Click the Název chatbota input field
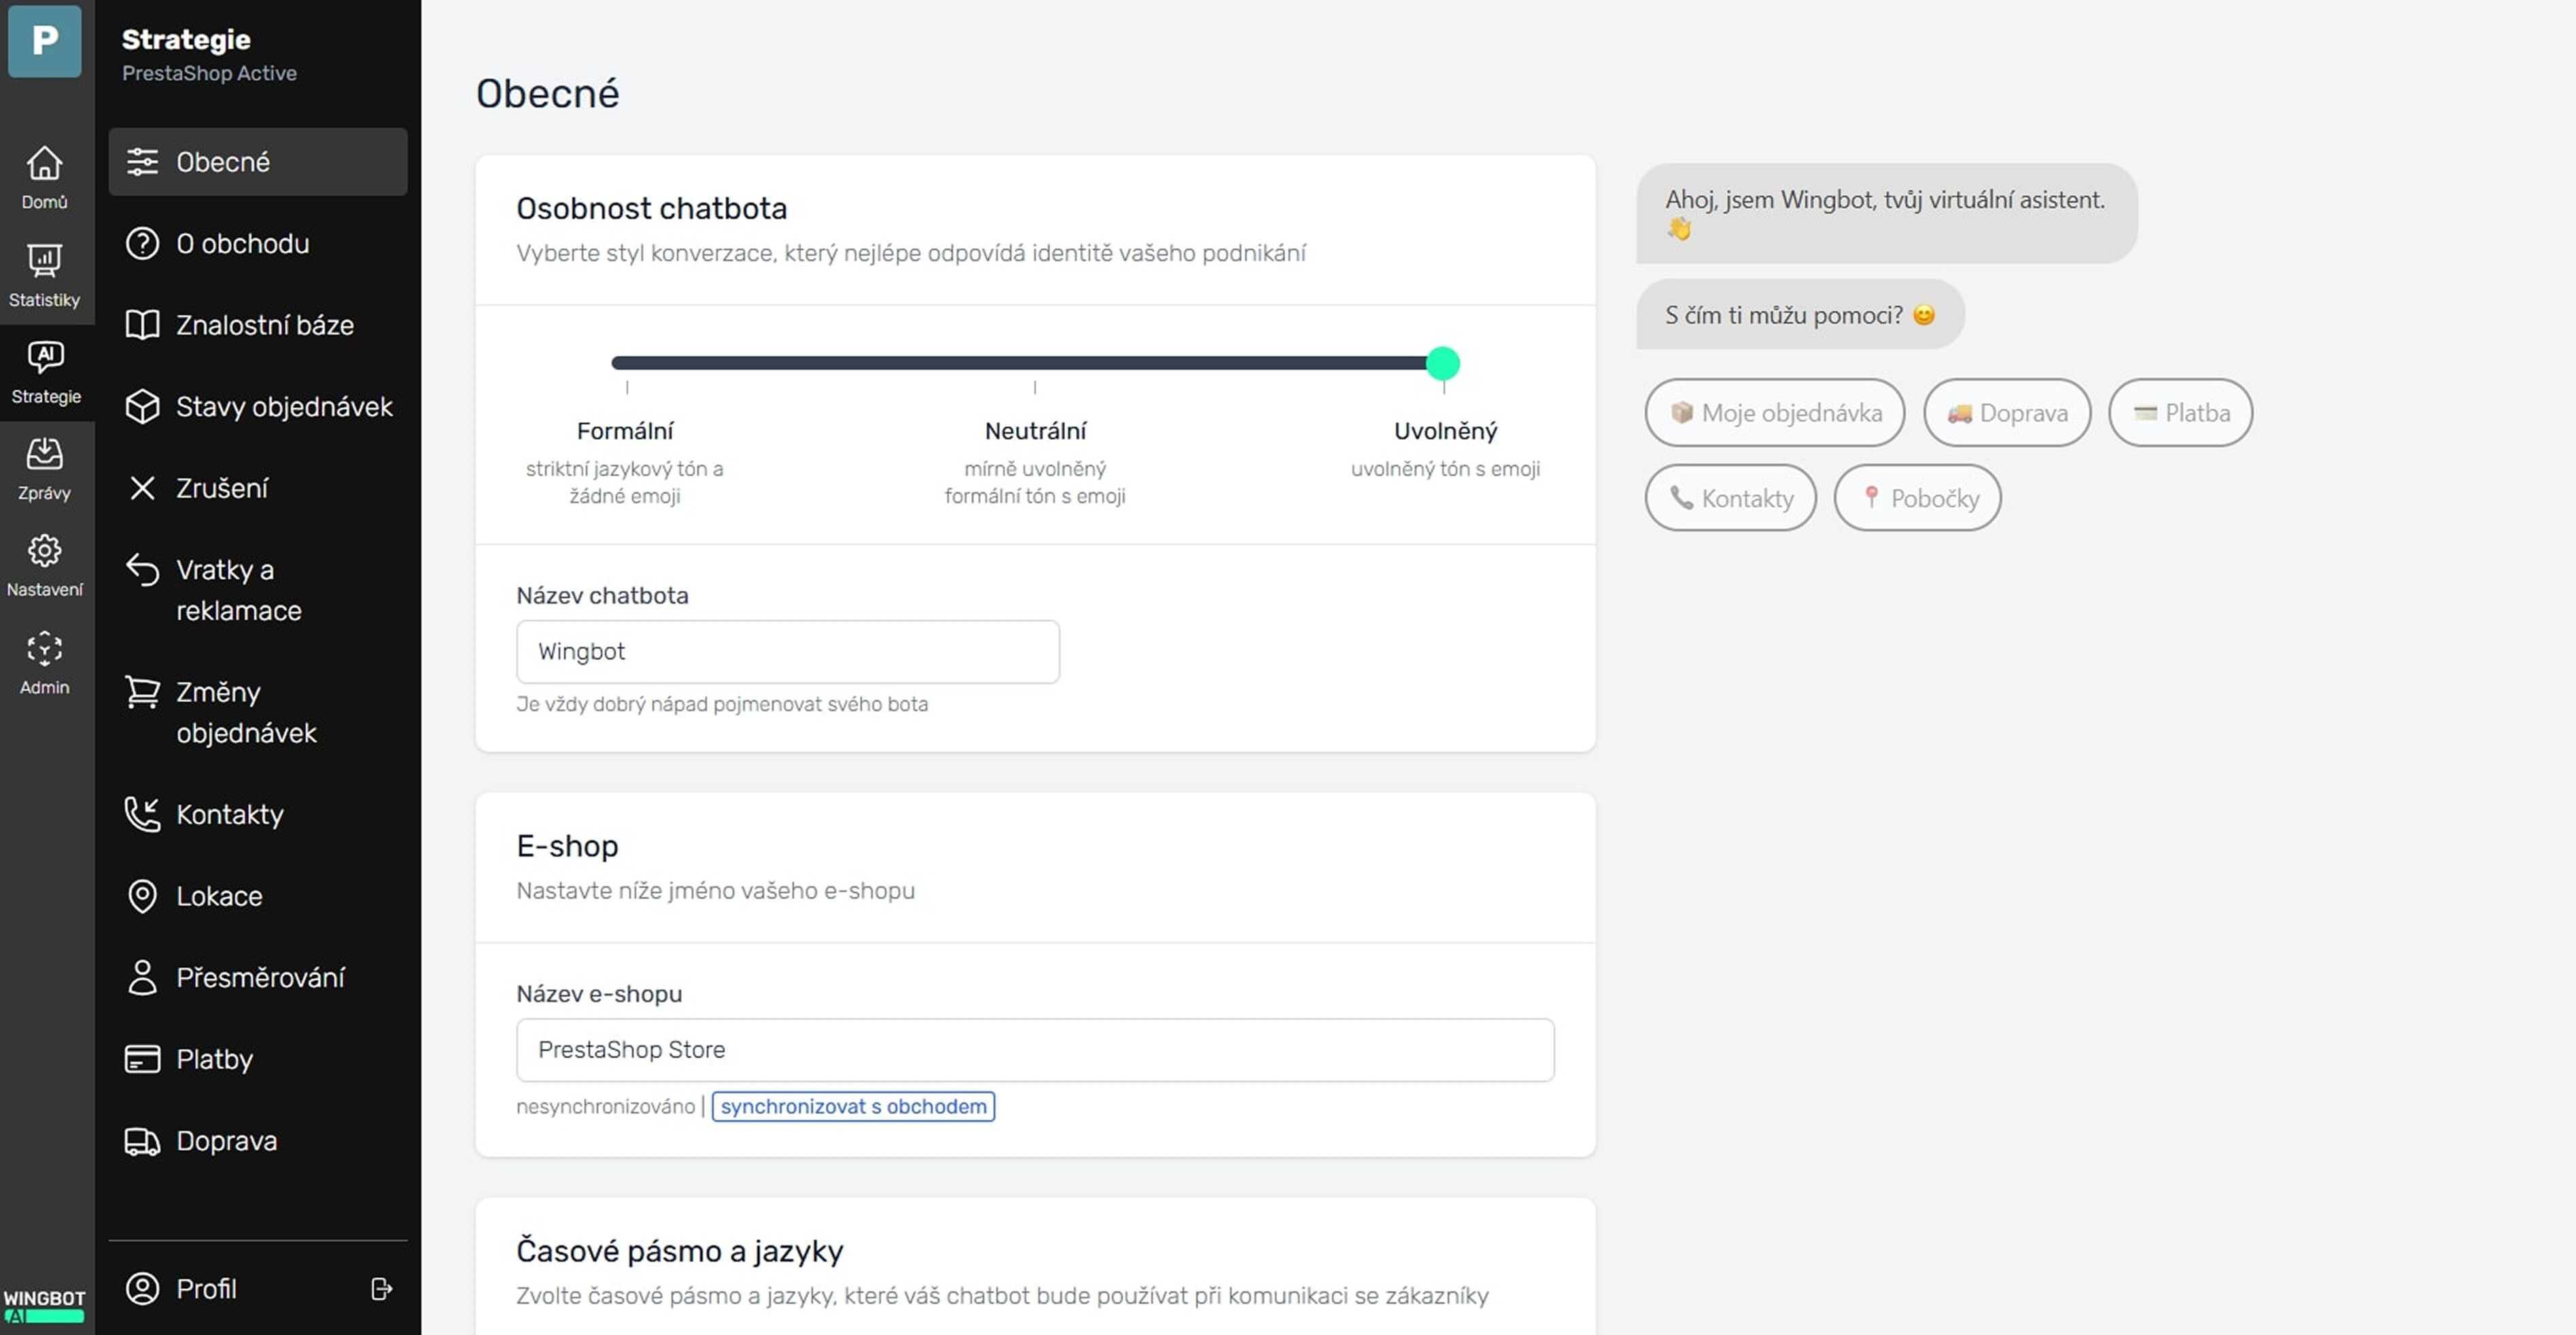 pyautogui.click(x=787, y=652)
